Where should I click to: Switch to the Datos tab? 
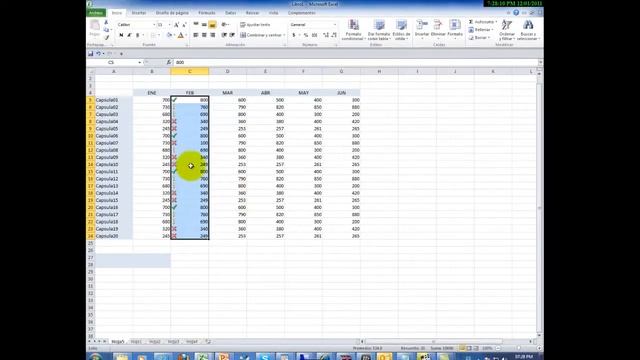click(230, 13)
